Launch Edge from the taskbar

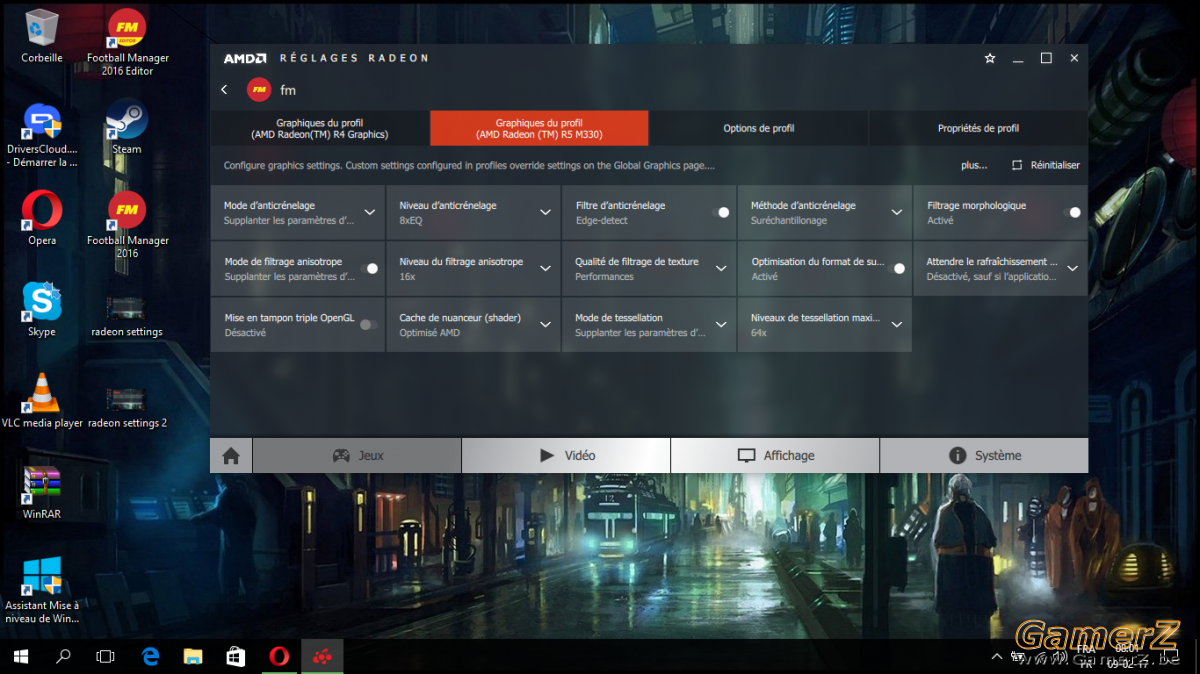click(151, 657)
